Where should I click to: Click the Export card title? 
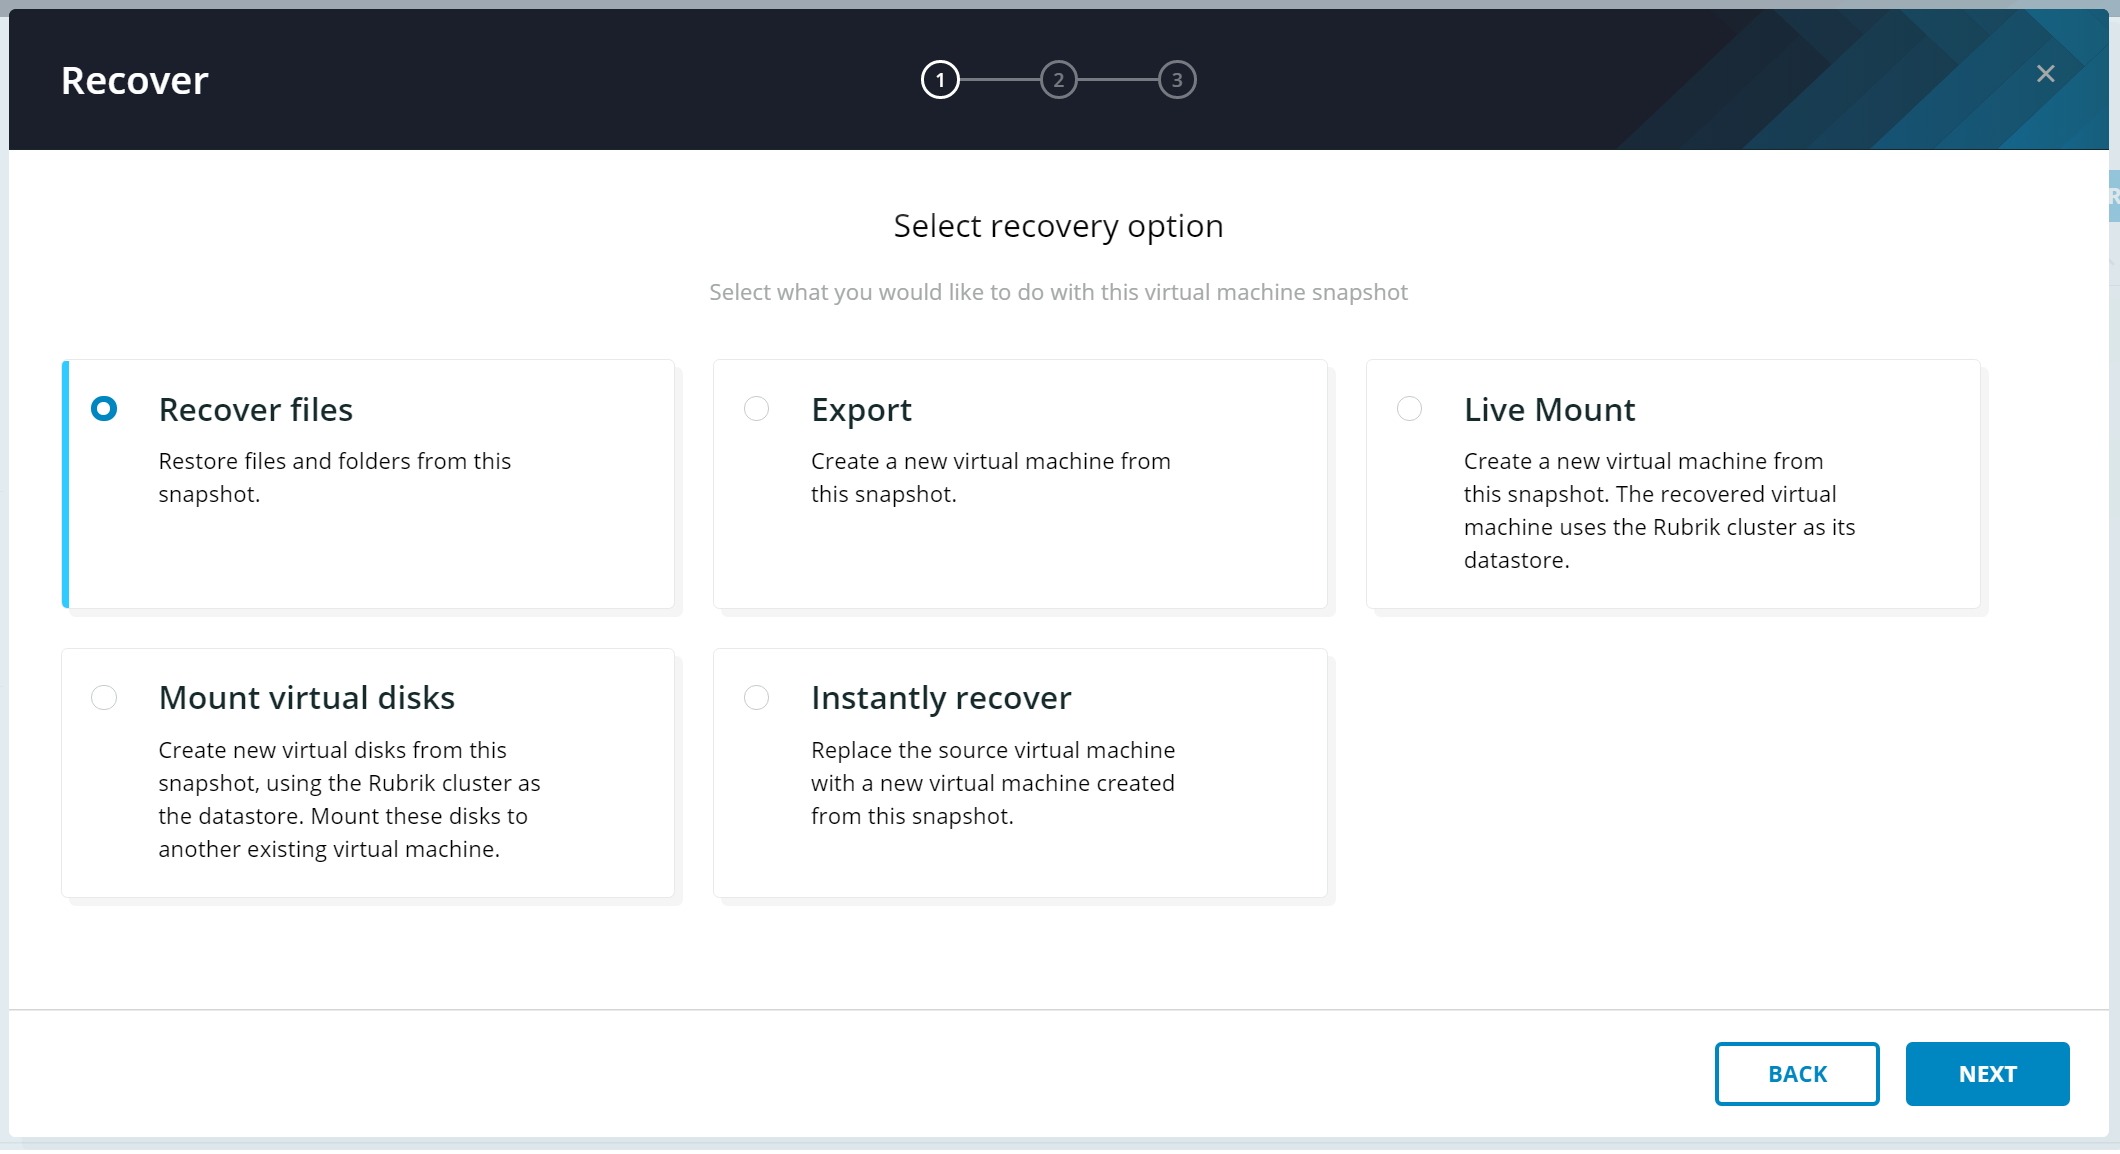point(861,410)
